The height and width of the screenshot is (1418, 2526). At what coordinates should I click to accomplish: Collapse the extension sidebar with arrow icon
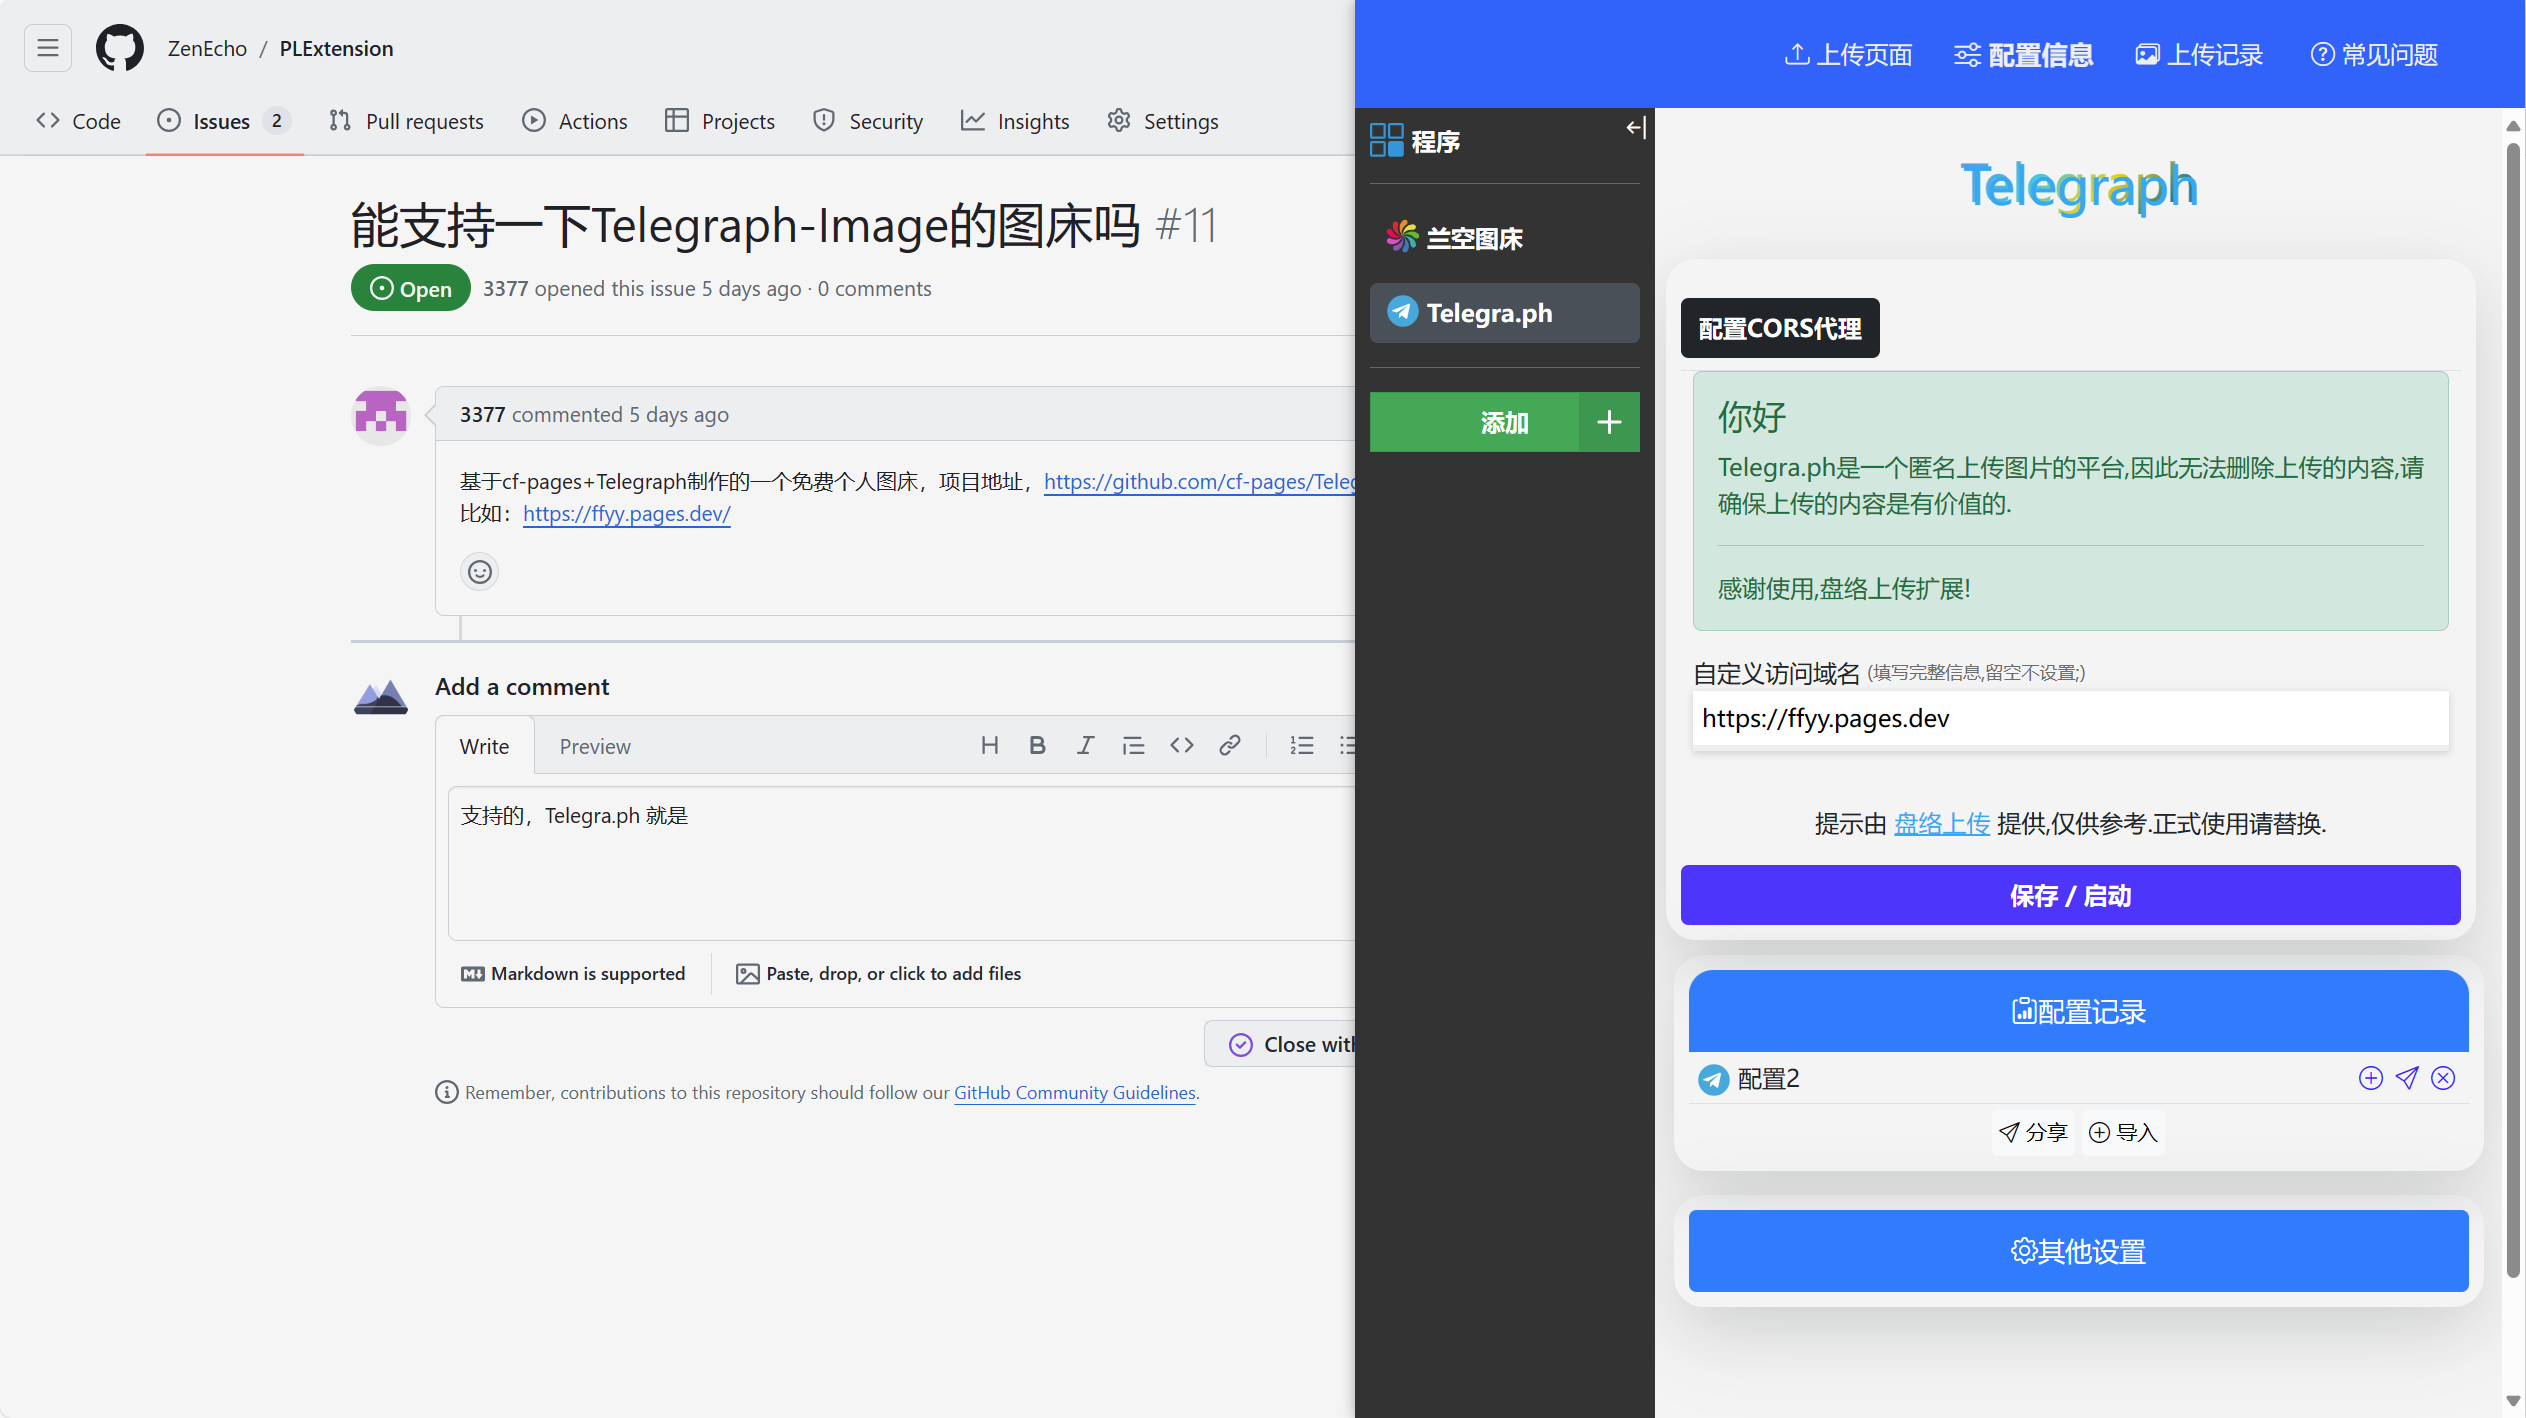[1636, 127]
